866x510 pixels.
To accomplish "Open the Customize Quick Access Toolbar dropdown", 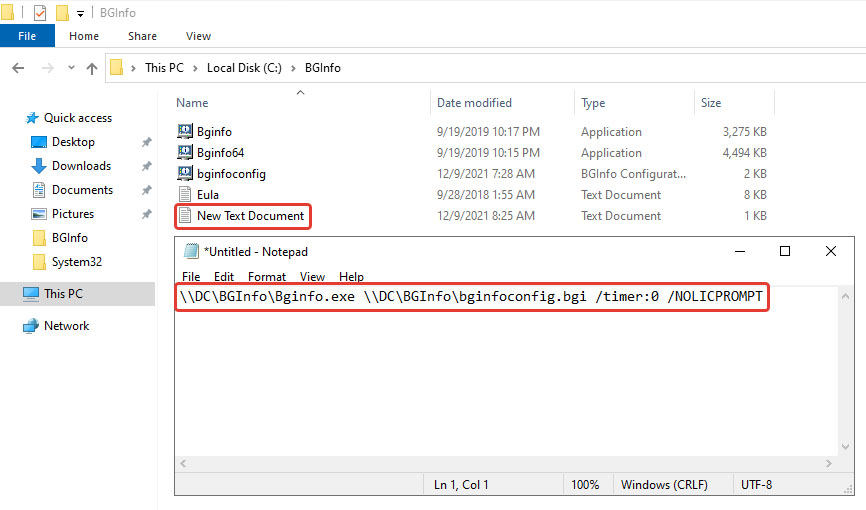I will (80, 13).
